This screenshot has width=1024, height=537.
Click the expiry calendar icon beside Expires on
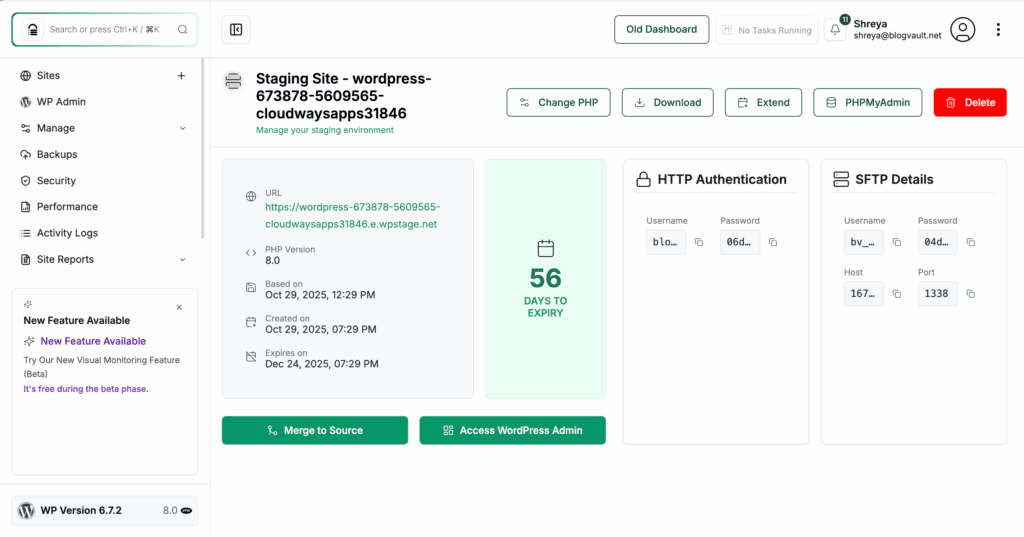click(251, 356)
